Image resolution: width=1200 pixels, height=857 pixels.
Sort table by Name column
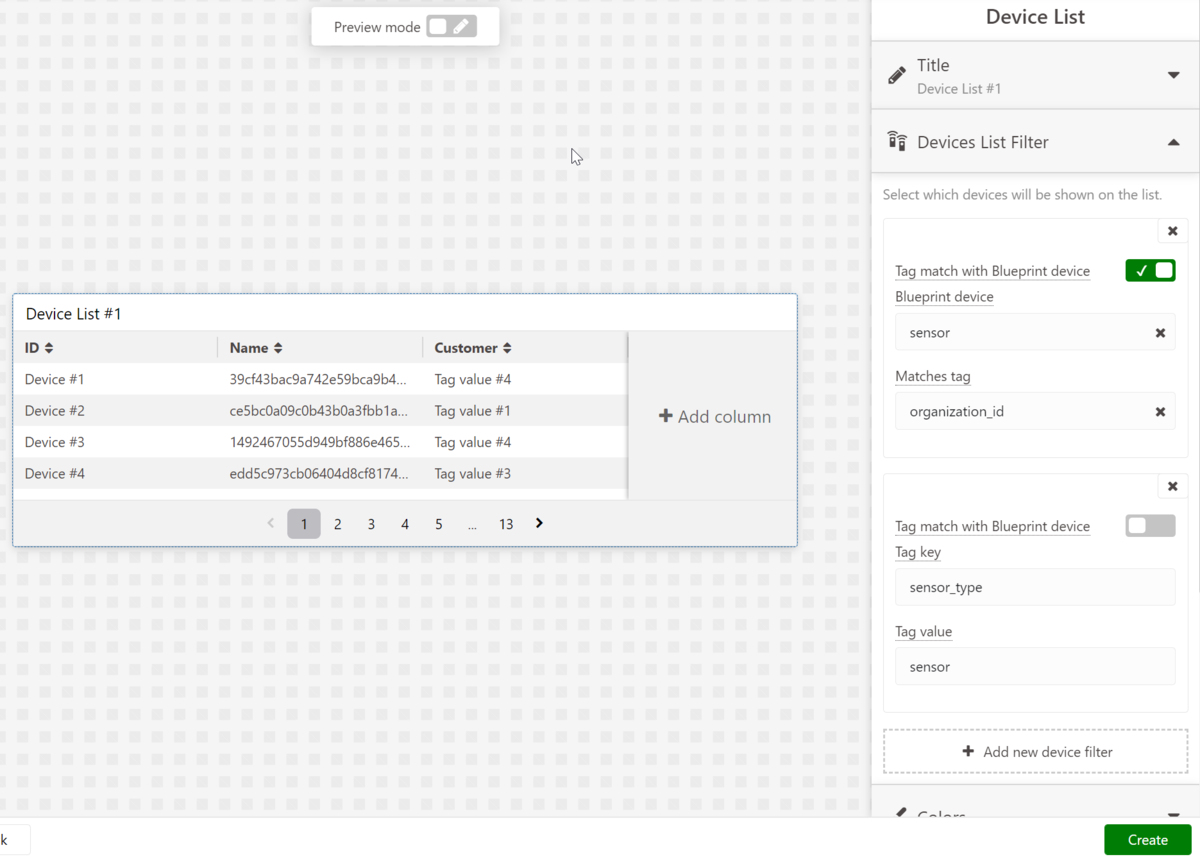(x=278, y=348)
